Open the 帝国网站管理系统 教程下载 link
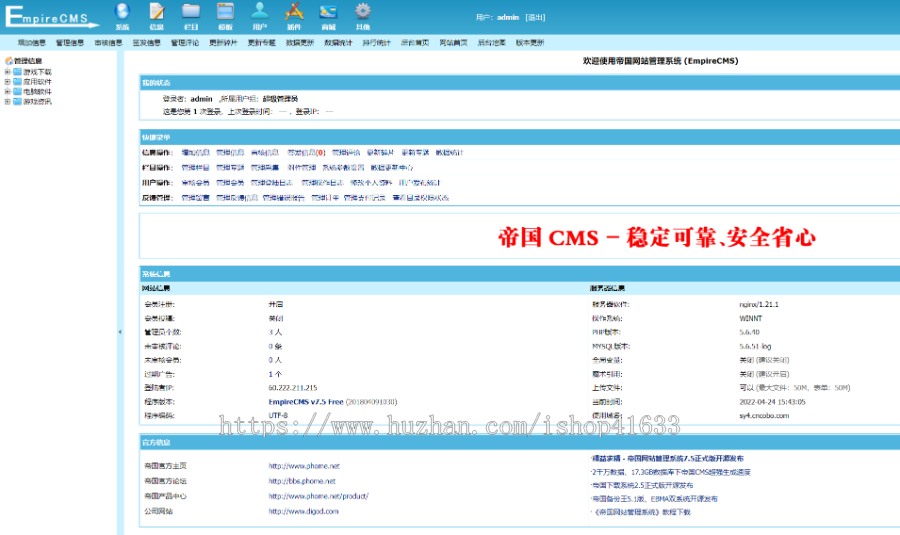 coord(642,512)
